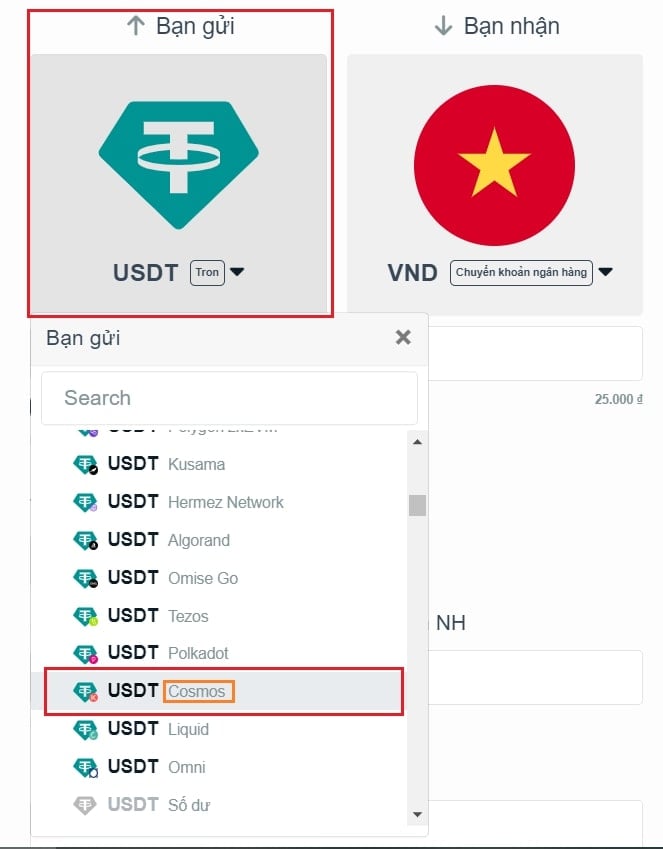Image resolution: width=663 pixels, height=849 pixels.
Task: Click the Chuyển khoản ngân hàng selector
Action: click(521, 272)
